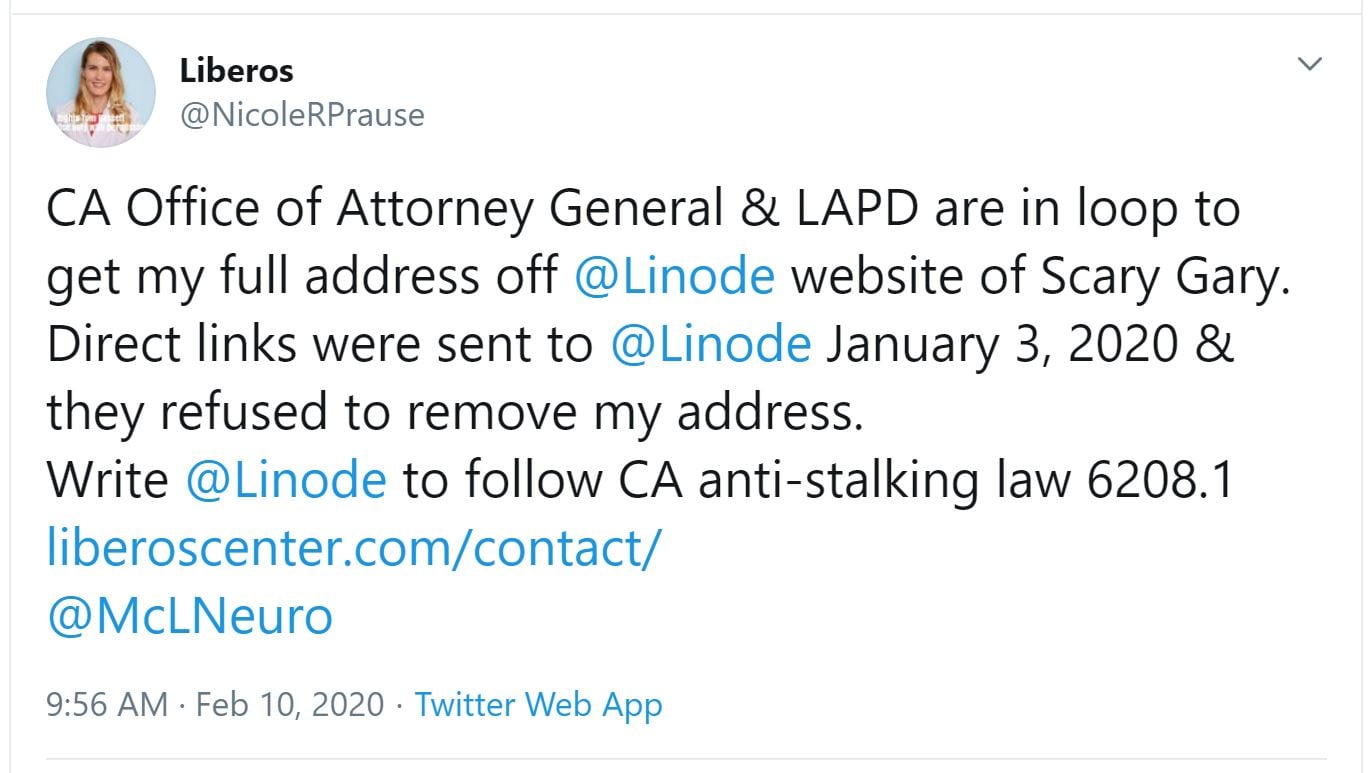
Task: Select the Feb 10, 2020 date
Action: pos(290,704)
